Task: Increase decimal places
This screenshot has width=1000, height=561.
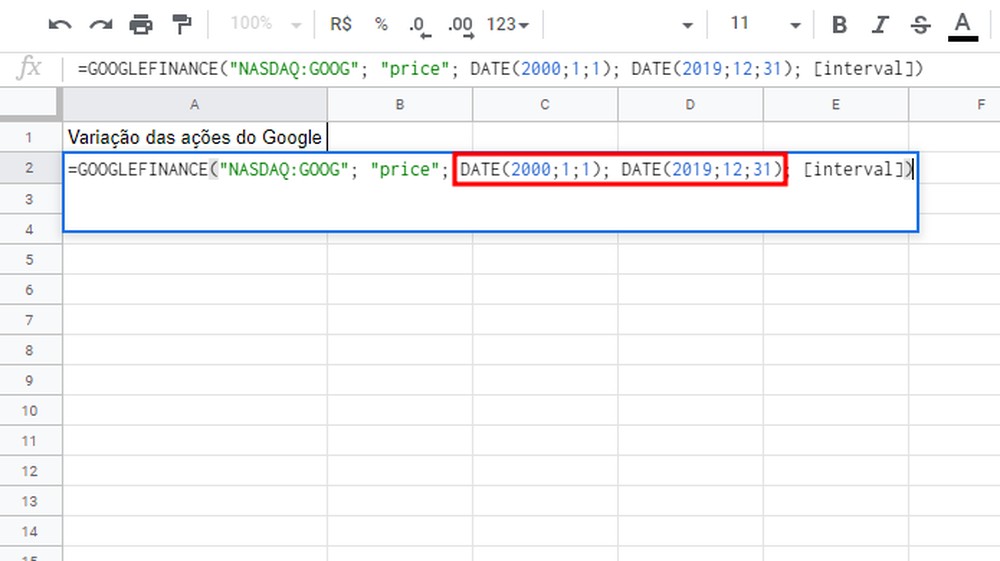Action: (460, 26)
